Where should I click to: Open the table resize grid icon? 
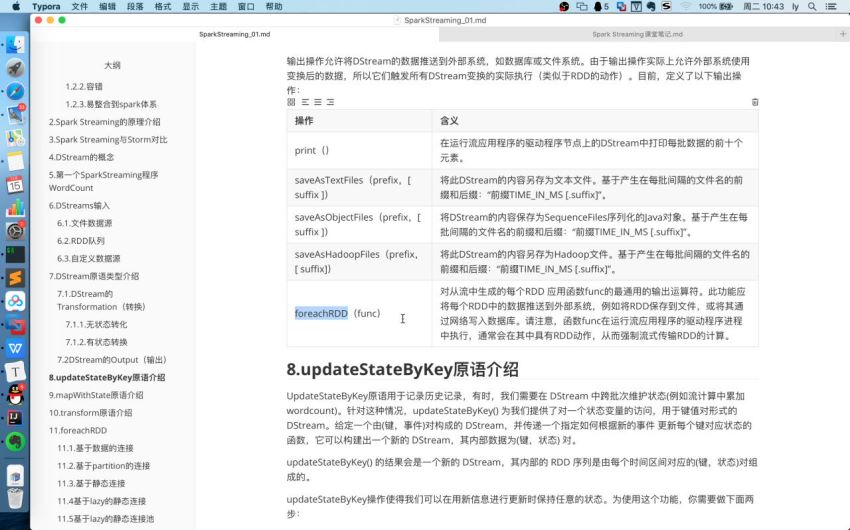click(291, 102)
